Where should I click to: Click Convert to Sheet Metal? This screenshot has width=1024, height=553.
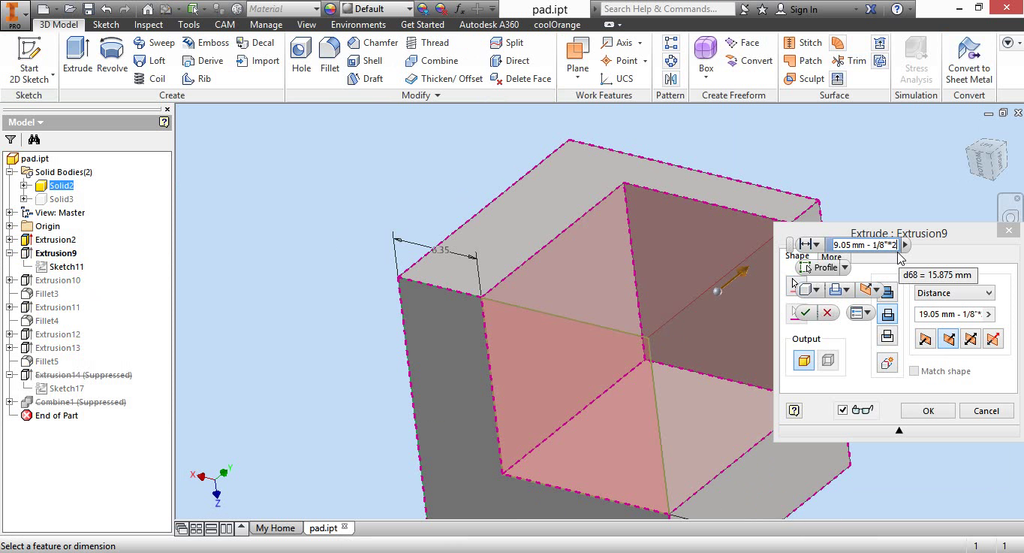click(x=968, y=61)
